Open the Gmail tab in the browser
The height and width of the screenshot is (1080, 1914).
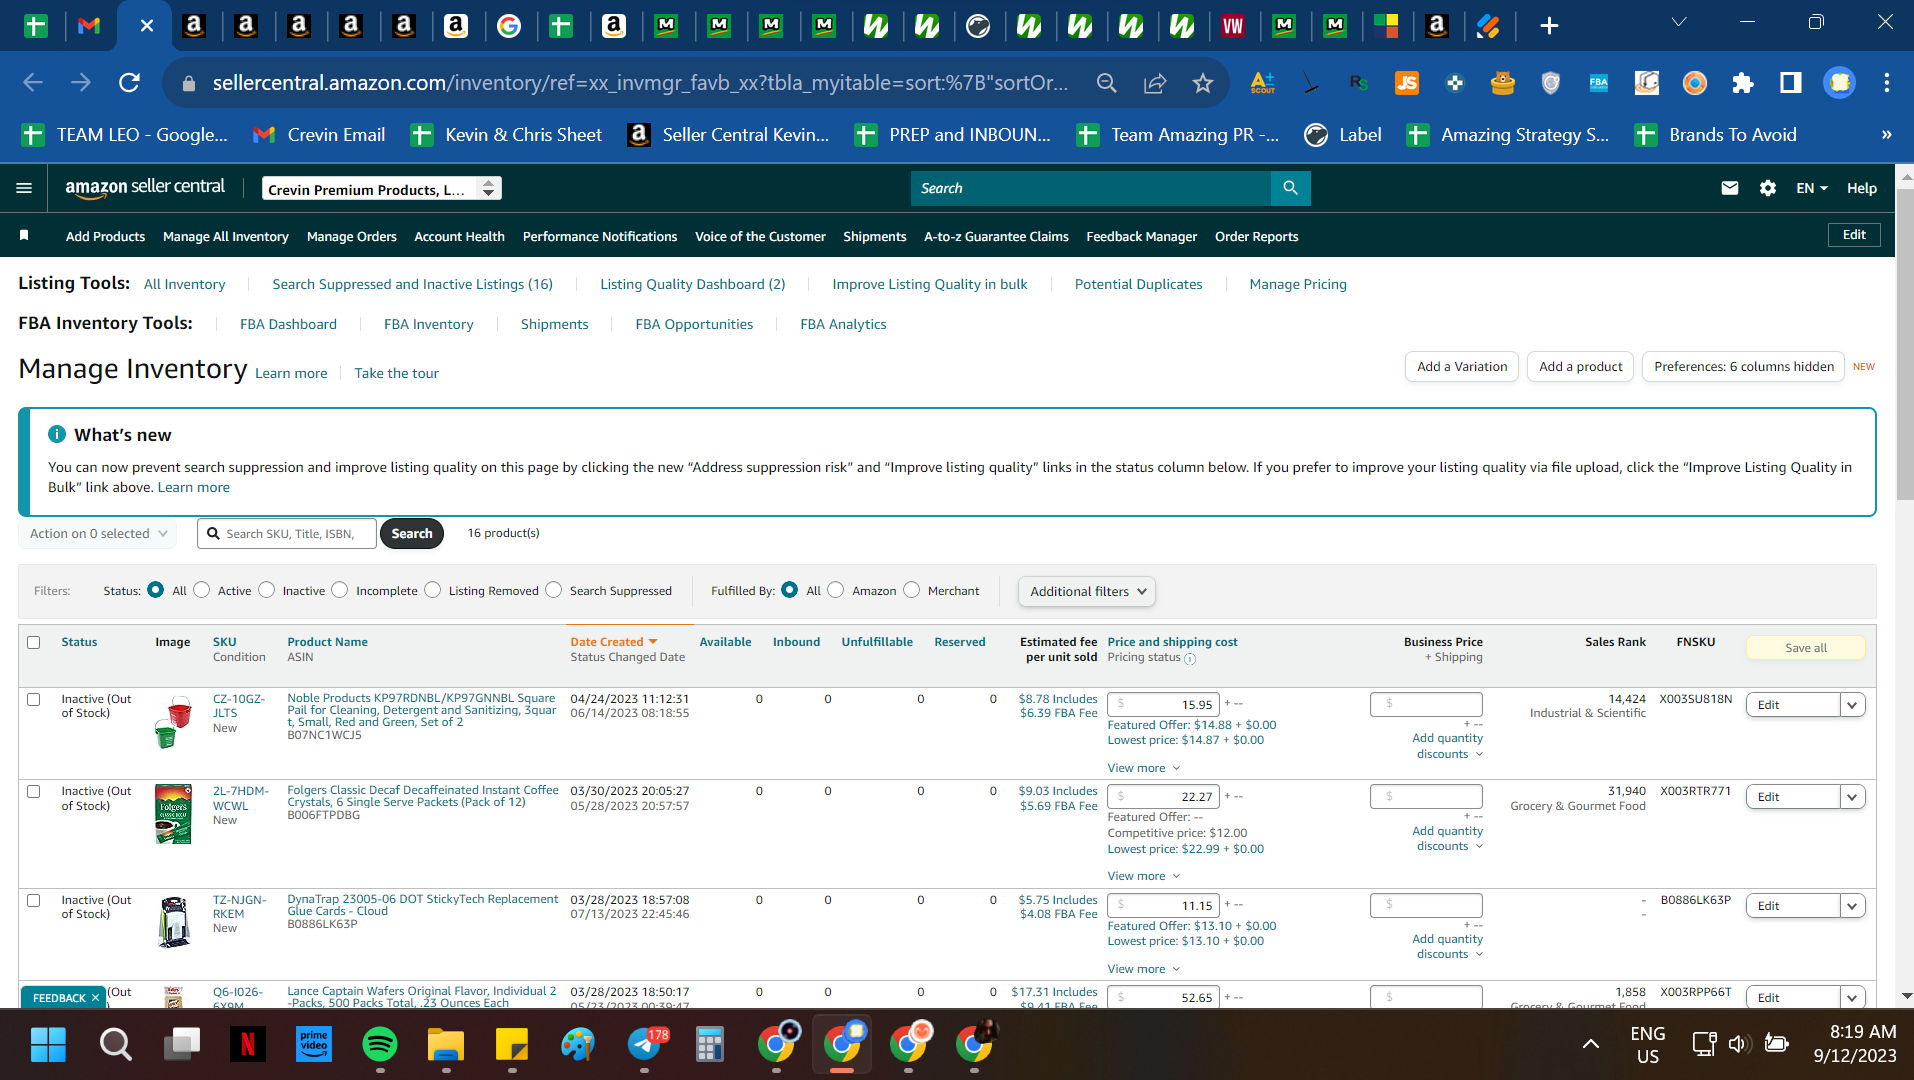click(x=89, y=26)
